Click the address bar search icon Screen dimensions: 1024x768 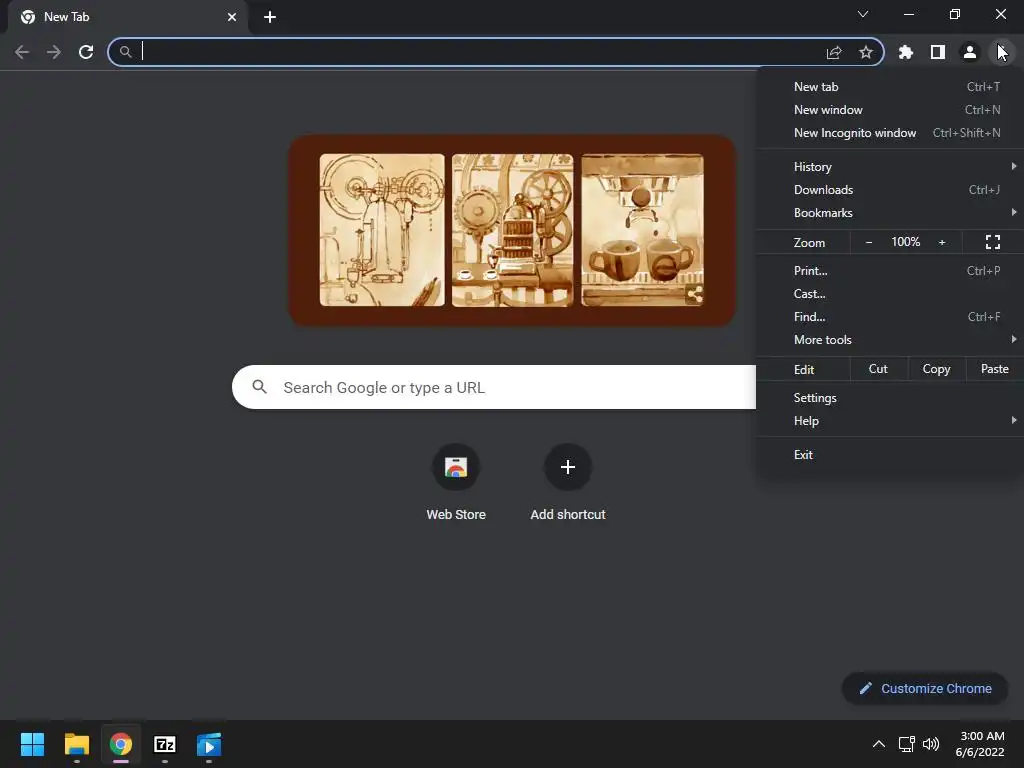pyautogui.click(x=125, y=52)
